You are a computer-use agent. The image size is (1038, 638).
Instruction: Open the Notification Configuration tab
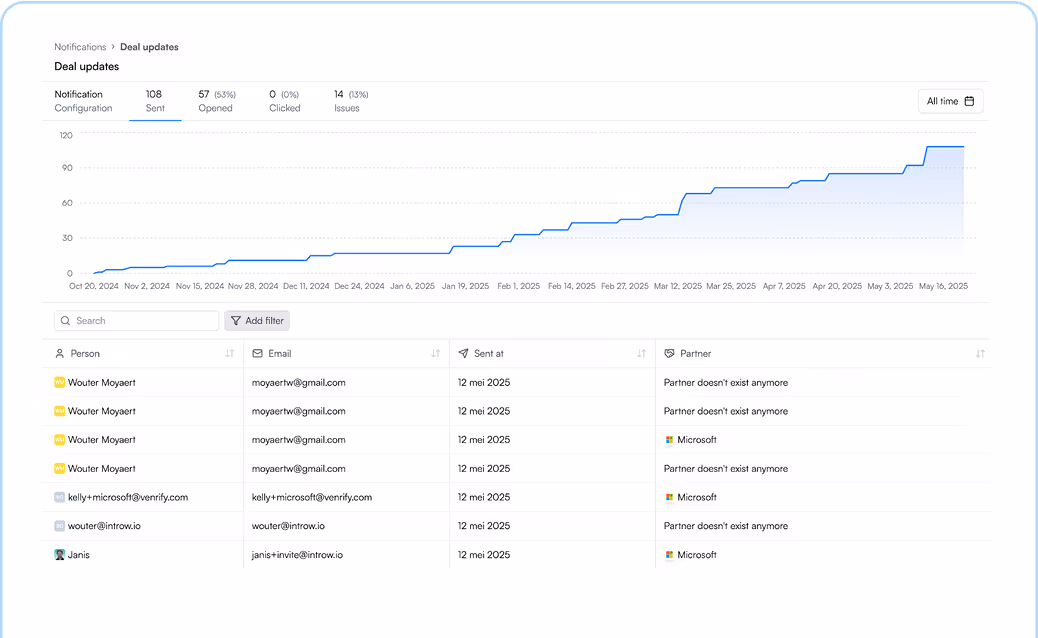83,101
